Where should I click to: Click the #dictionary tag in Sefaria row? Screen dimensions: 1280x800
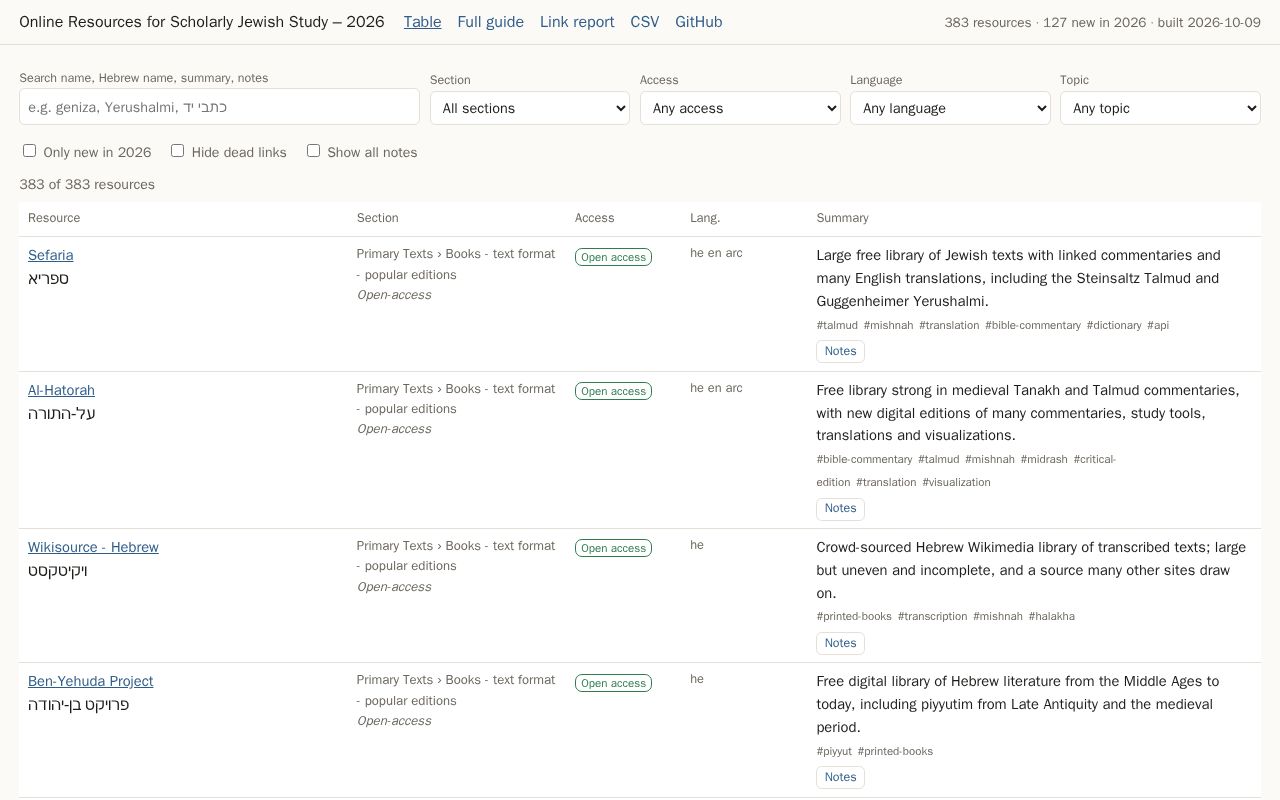pyautogui.click(x=1114, y=325)
